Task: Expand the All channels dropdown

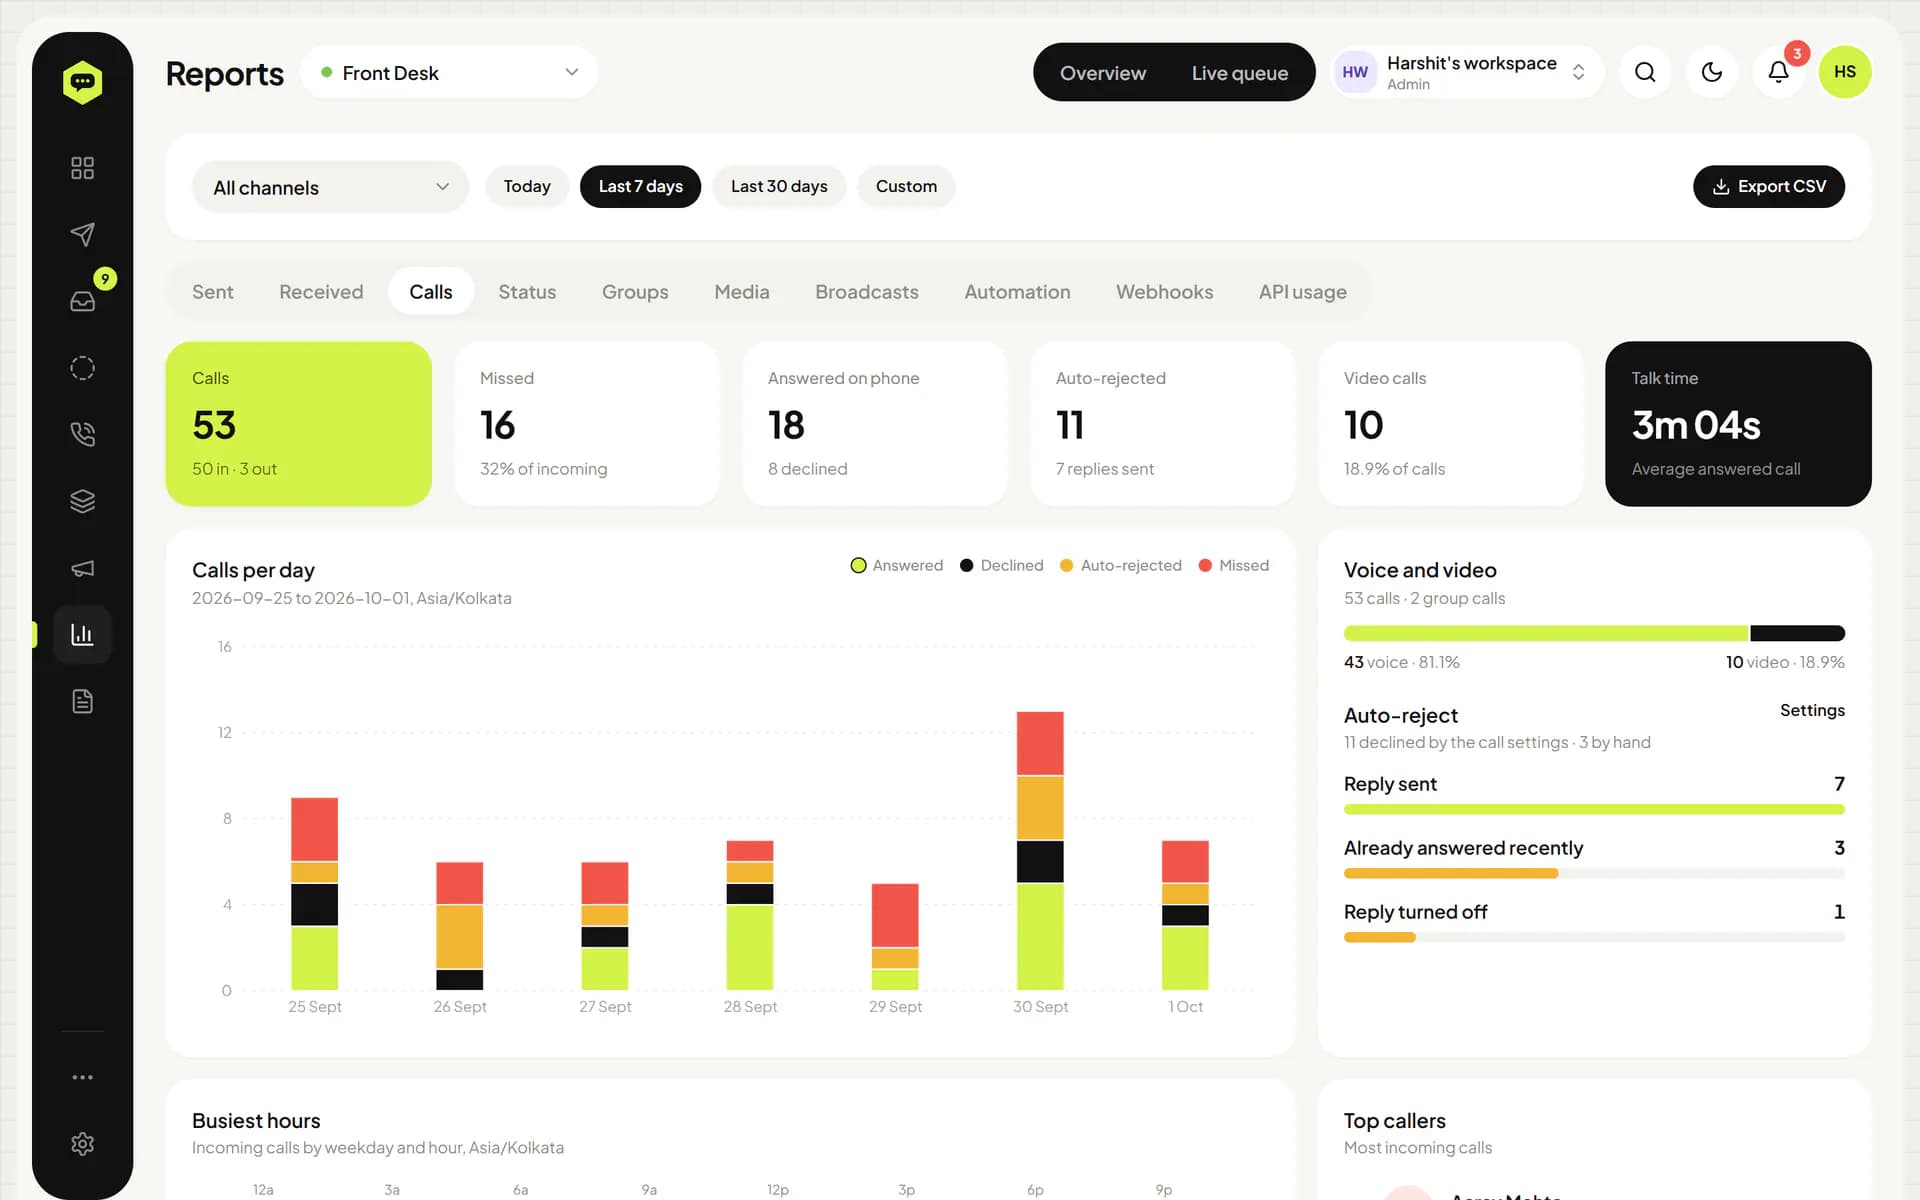Action: (330, 187)
